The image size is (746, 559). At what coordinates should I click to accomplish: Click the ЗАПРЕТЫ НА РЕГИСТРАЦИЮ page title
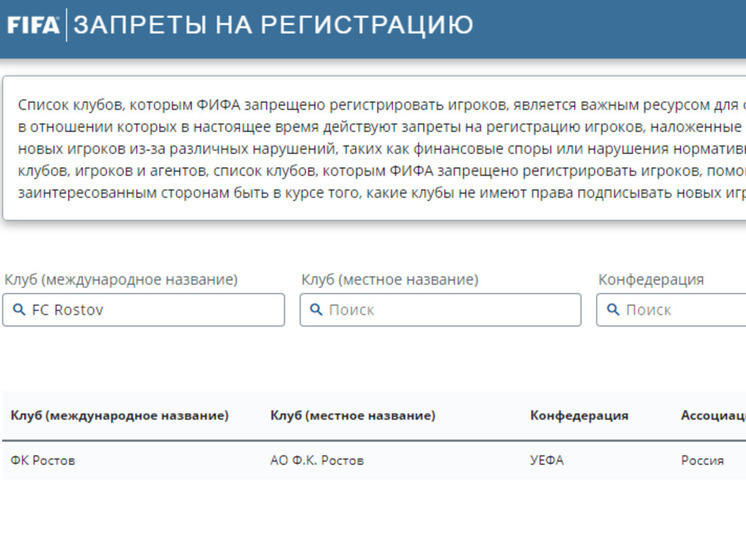274,25
